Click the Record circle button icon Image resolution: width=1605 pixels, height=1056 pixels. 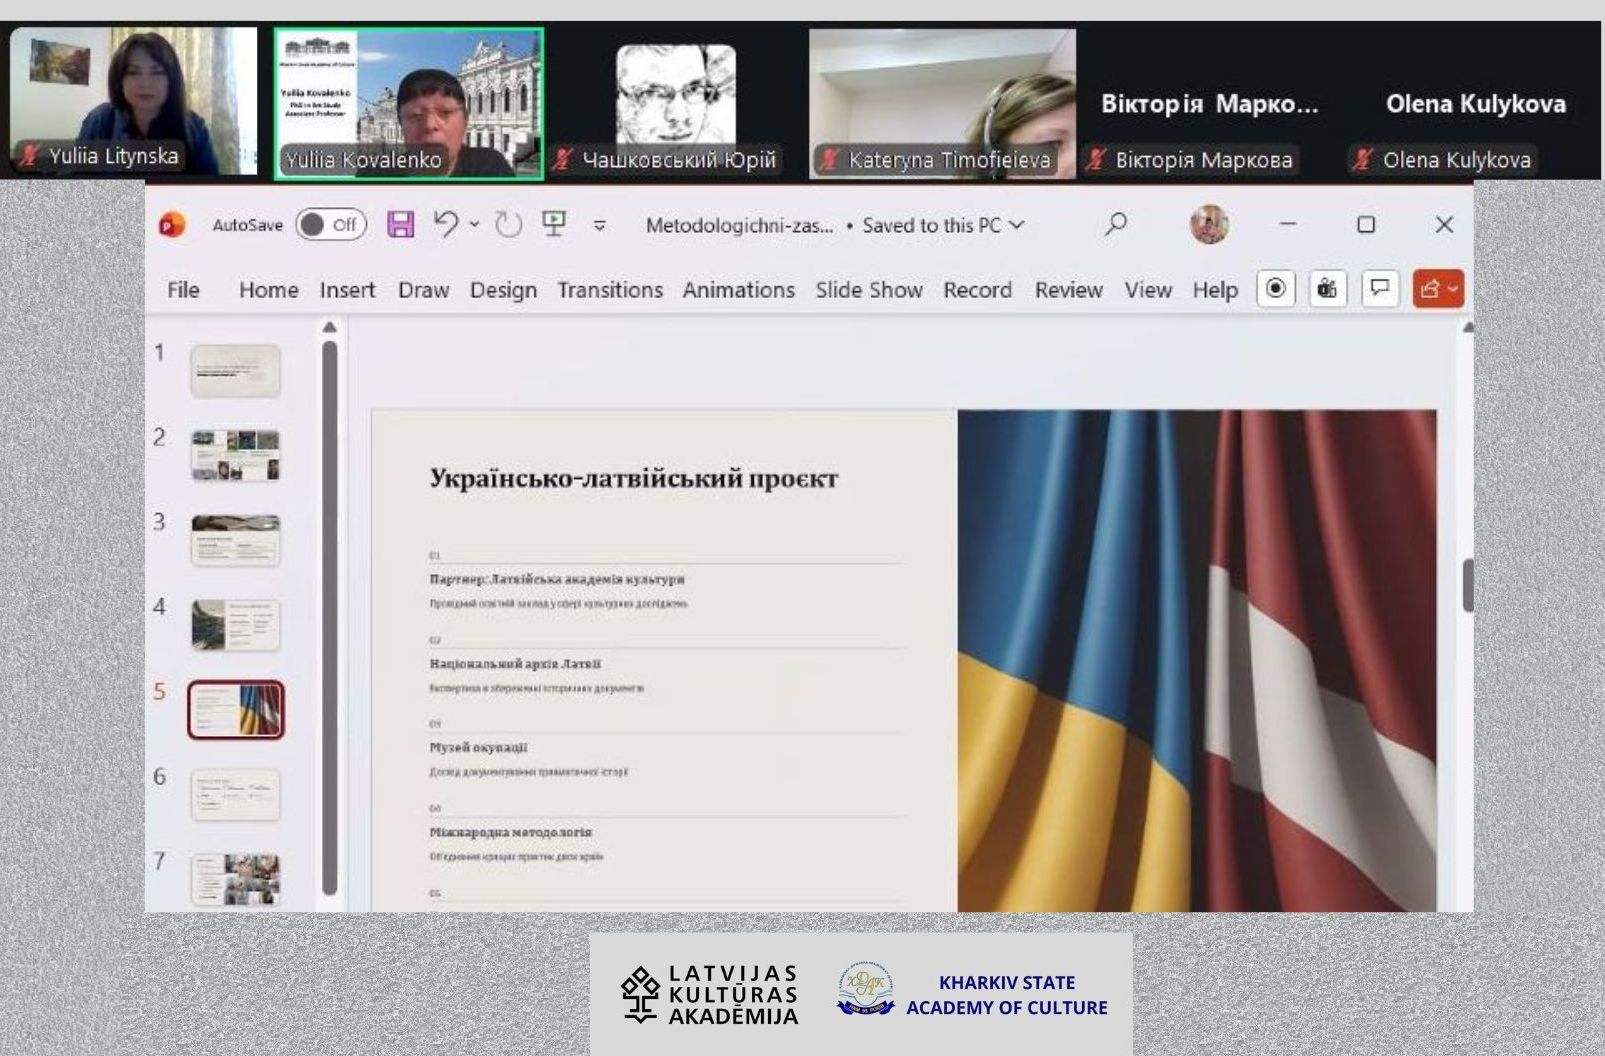1276,289
